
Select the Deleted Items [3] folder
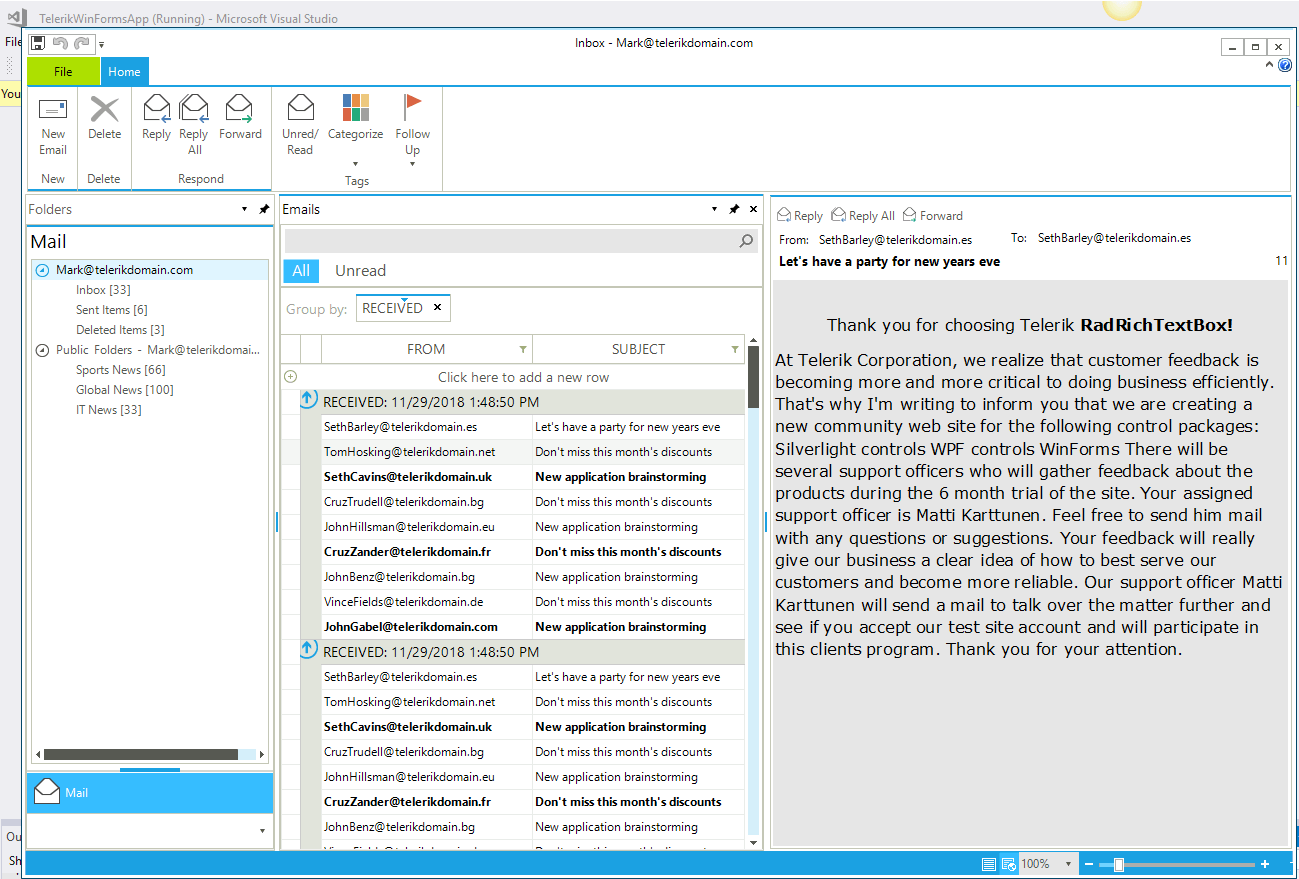coord(120,330)
